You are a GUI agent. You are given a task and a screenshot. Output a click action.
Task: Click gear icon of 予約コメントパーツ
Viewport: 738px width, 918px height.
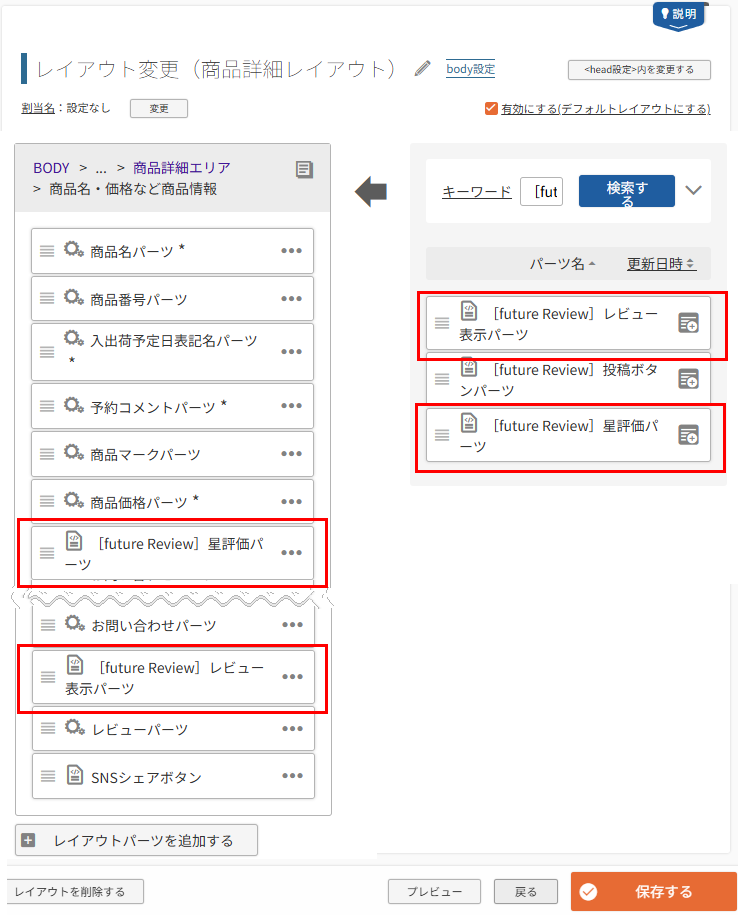pos(74,405)
